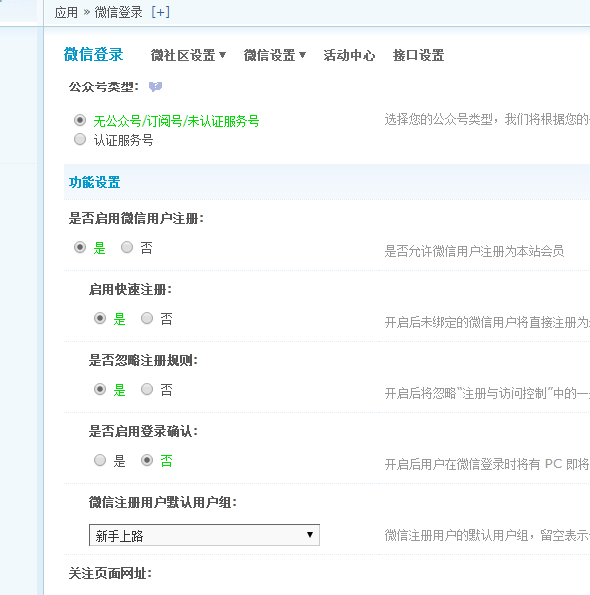
Task: Click 应用 in the breadcrumb
Action: (x=66, y=13)
